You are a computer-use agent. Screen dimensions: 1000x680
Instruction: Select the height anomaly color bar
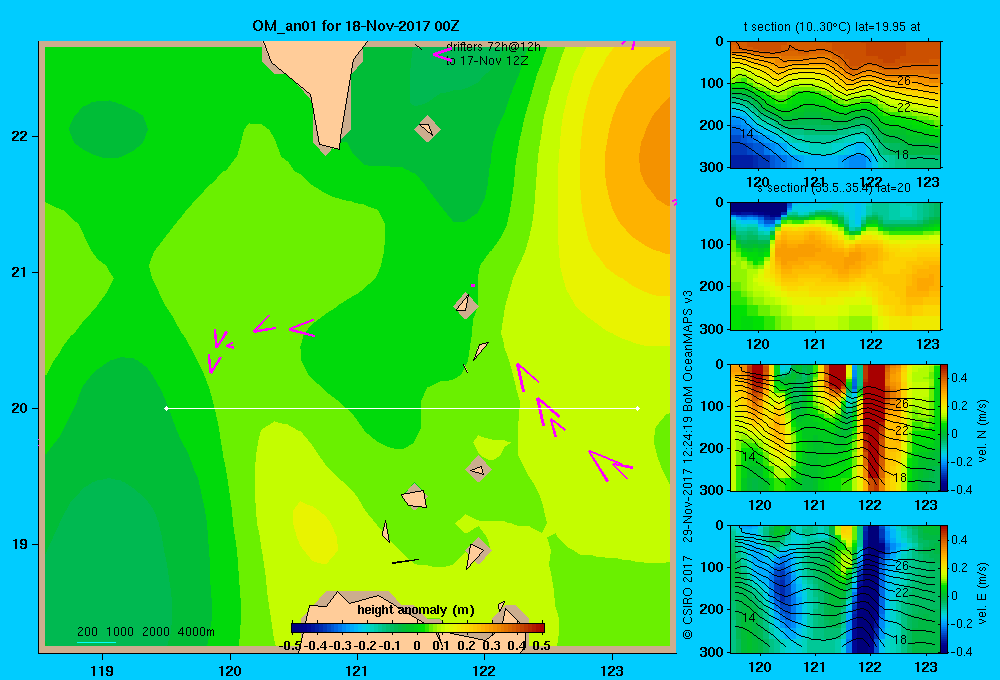tap(418, 628)
